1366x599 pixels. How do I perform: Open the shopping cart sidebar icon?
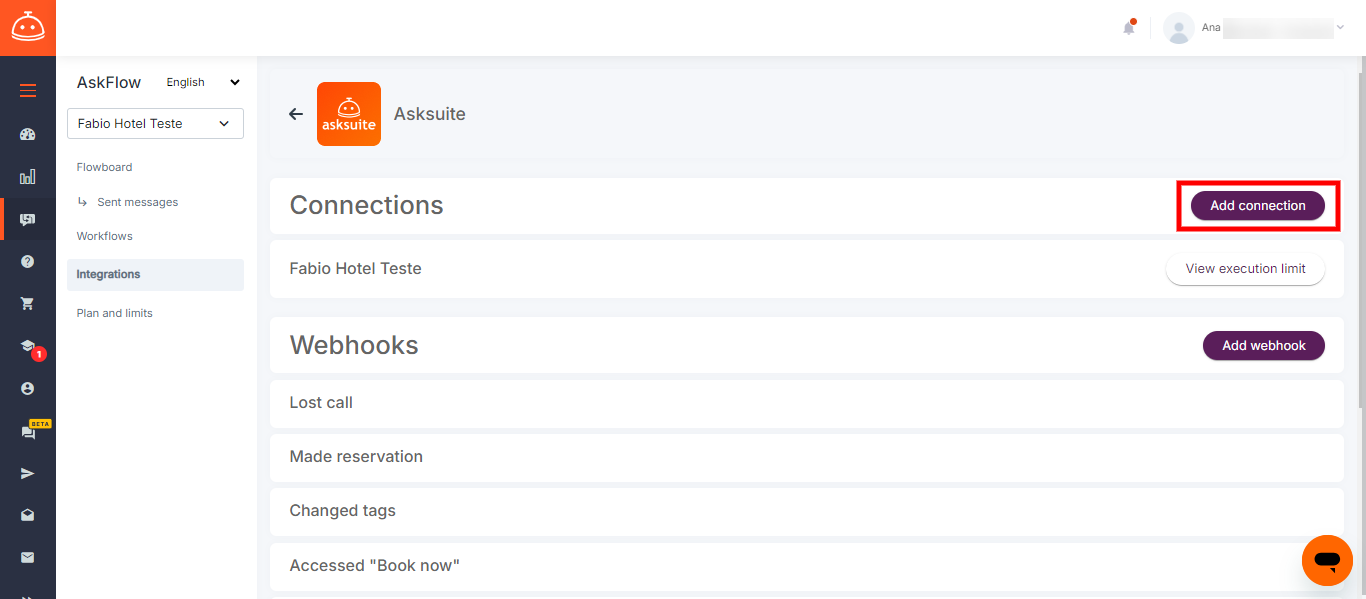pyautogui.click(x=28, y=304)
